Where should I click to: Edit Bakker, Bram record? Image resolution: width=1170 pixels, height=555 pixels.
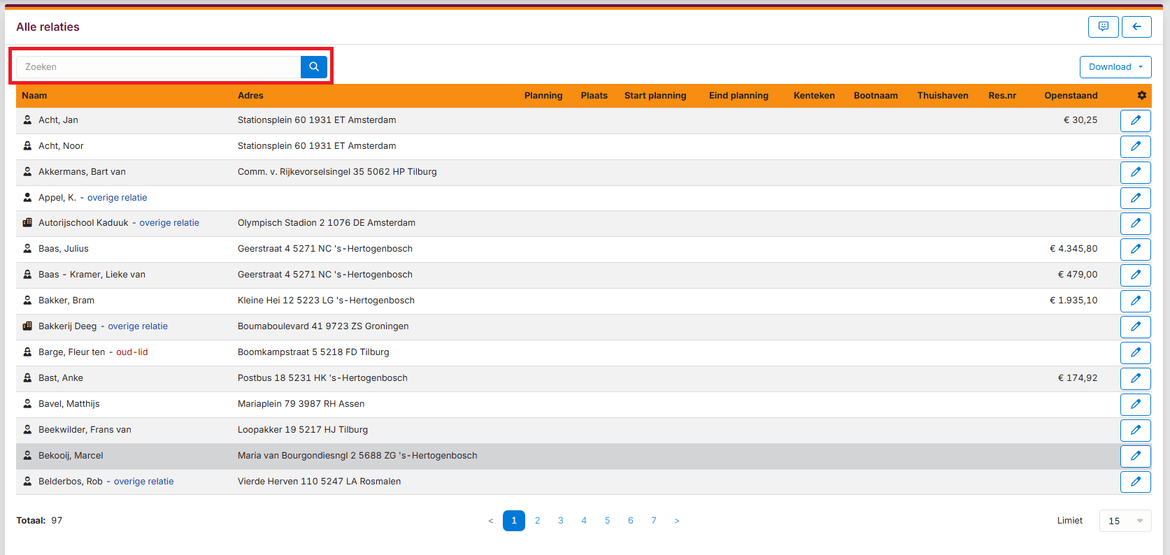coord(1135,301)
